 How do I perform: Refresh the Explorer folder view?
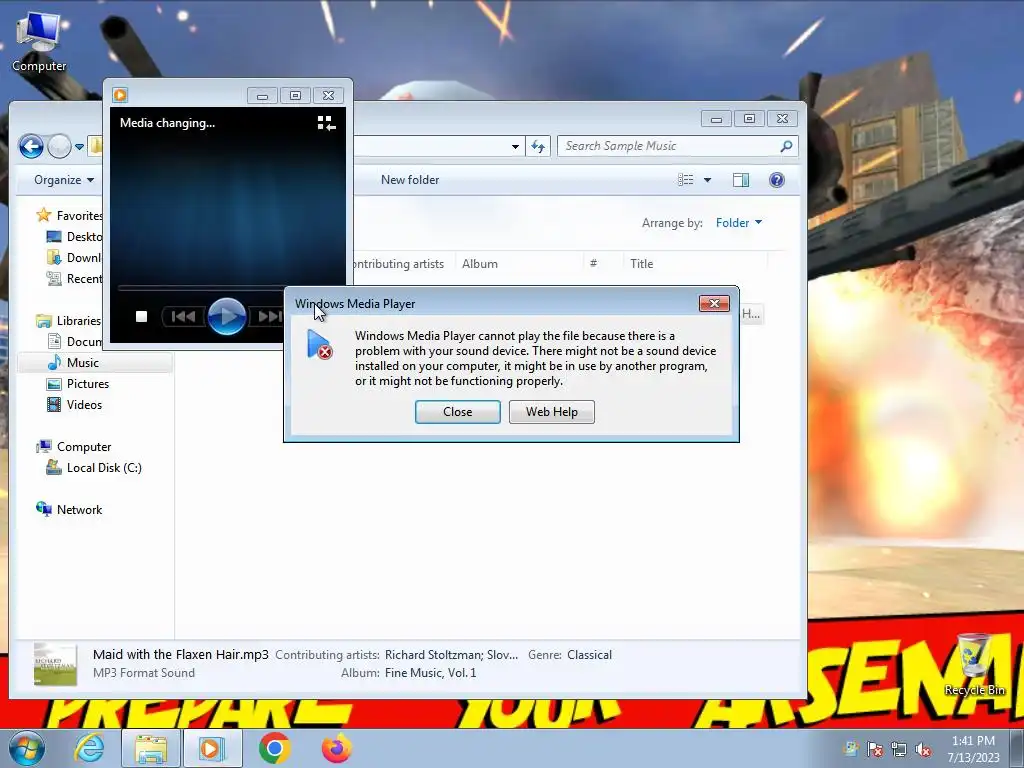click(538, 146)
